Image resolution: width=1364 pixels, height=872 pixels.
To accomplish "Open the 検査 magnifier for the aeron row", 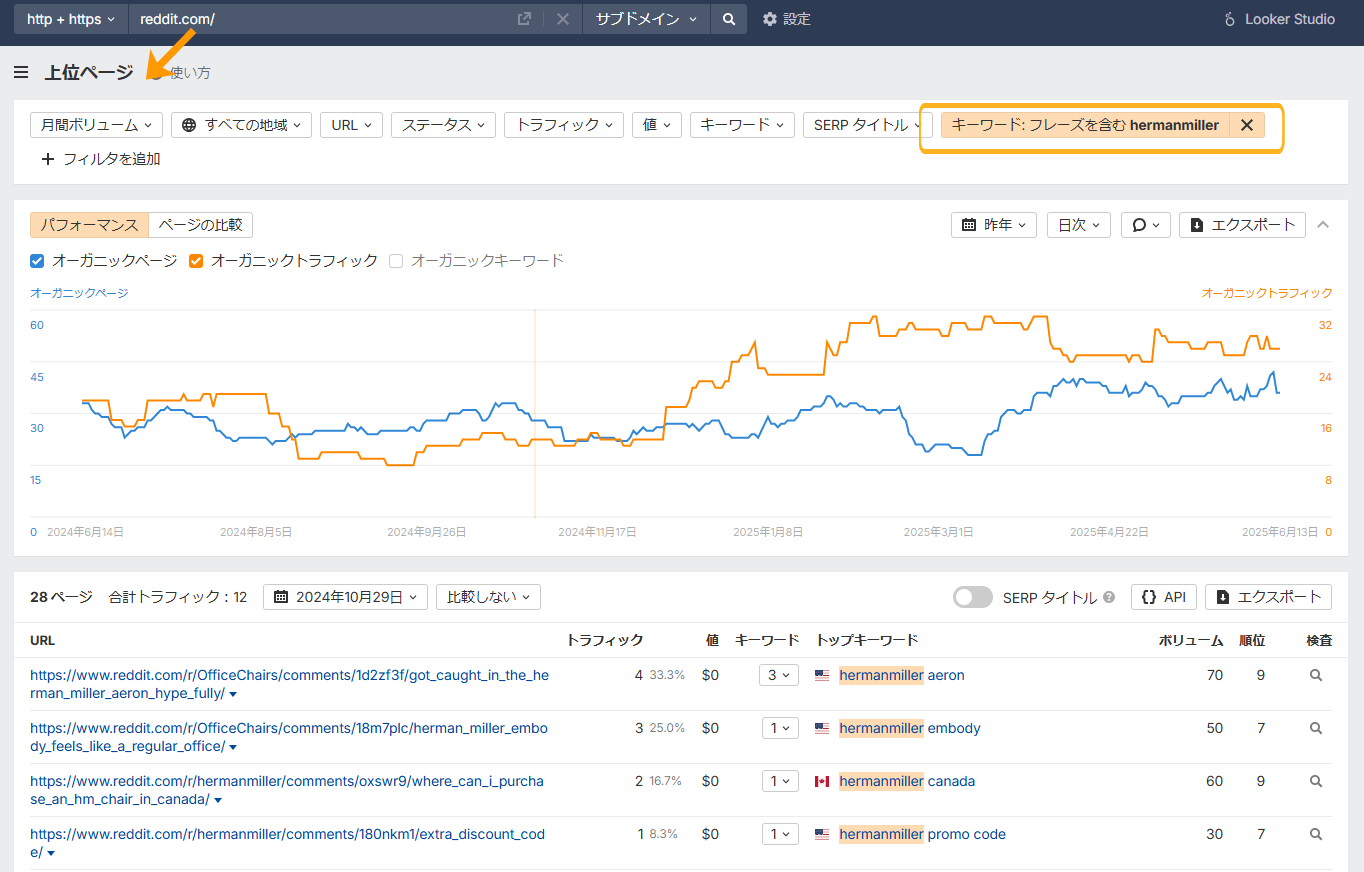I will tap(1316, 675).
